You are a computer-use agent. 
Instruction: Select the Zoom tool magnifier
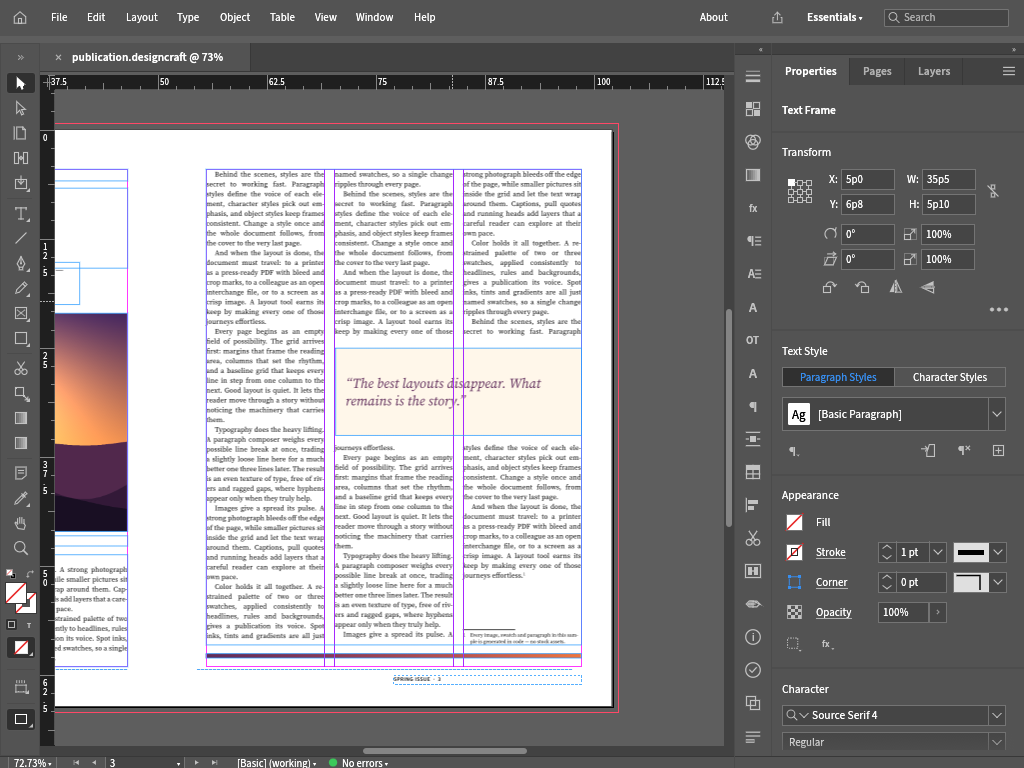tap(20, 548)
